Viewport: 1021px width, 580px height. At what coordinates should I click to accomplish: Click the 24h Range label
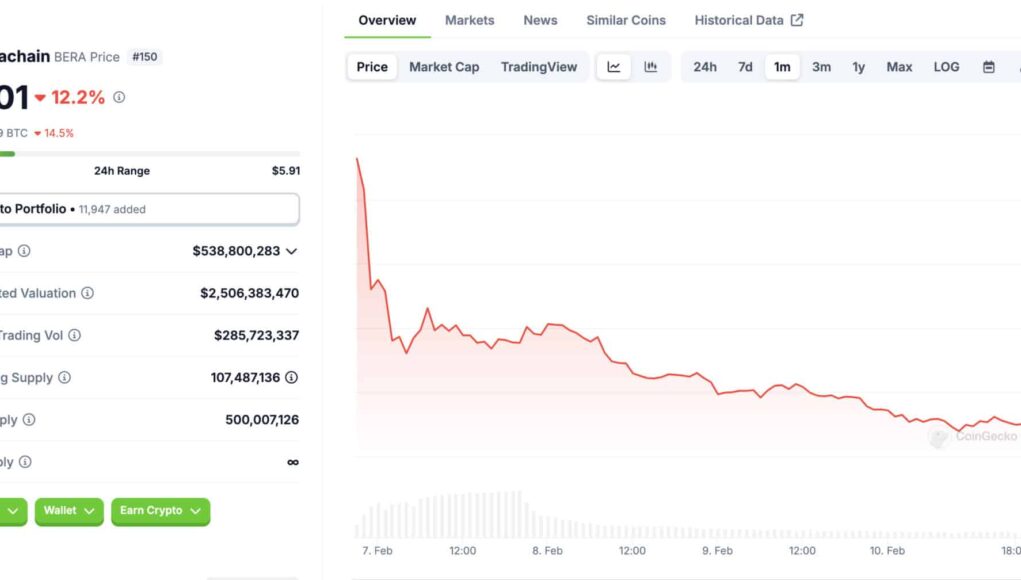click(x=122, y=171)
